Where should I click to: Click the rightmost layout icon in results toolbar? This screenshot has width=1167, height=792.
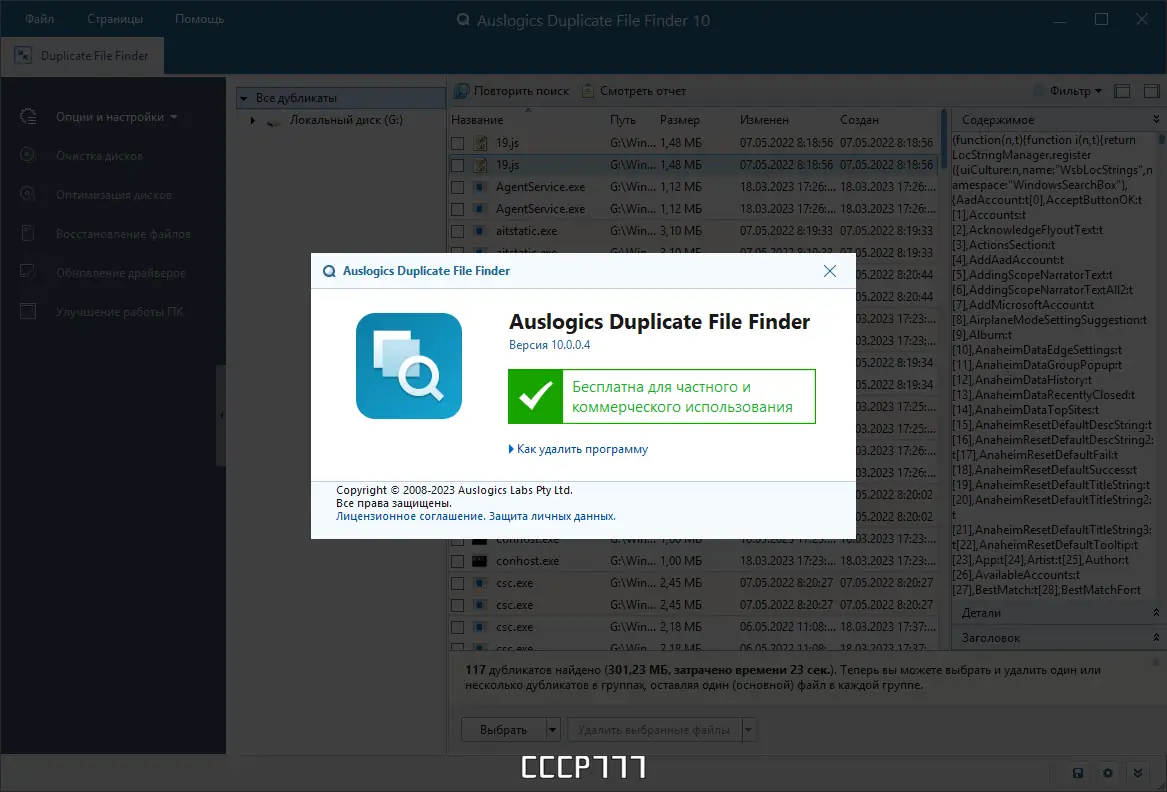tap(1151, 91)
